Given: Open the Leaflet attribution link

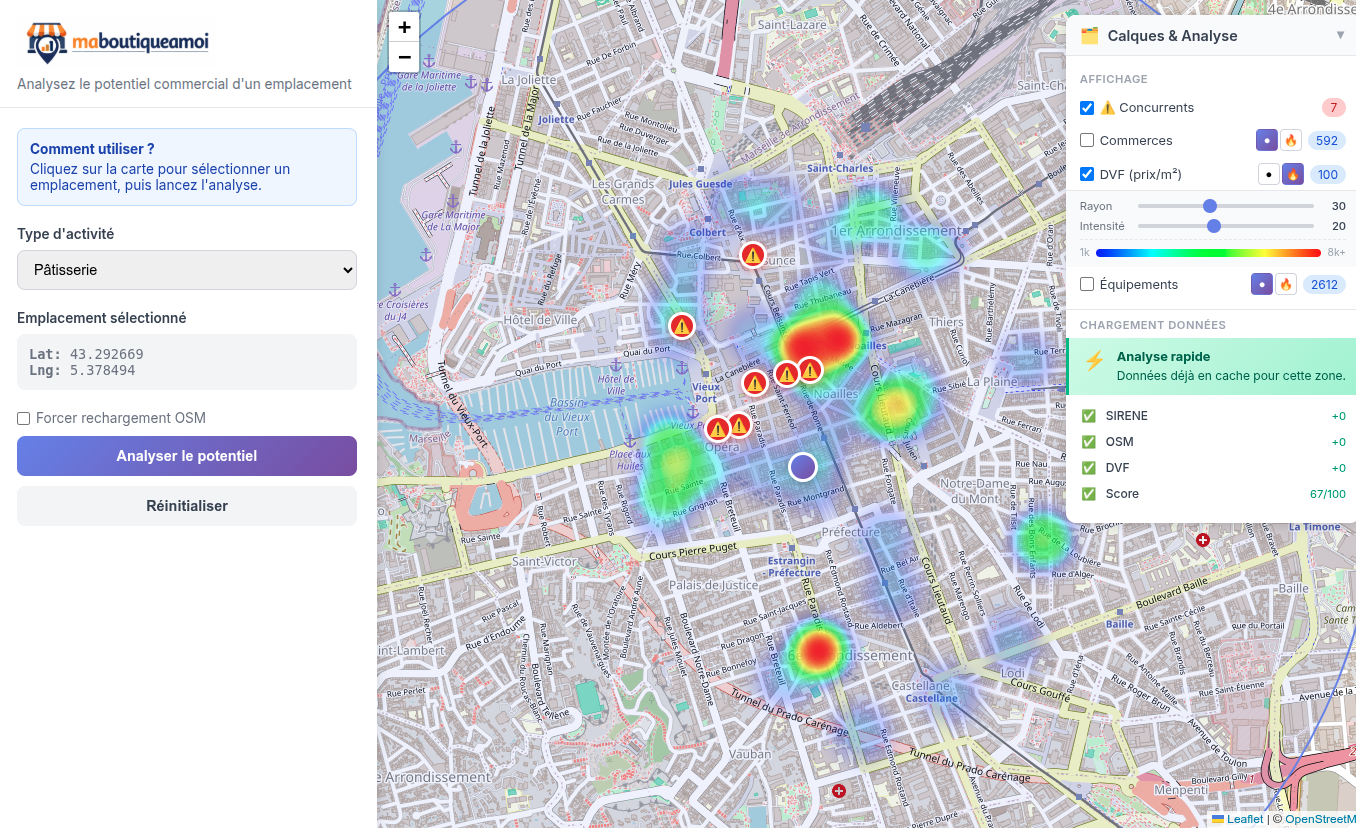Looking at the screenshot, I should point(1244,819).
